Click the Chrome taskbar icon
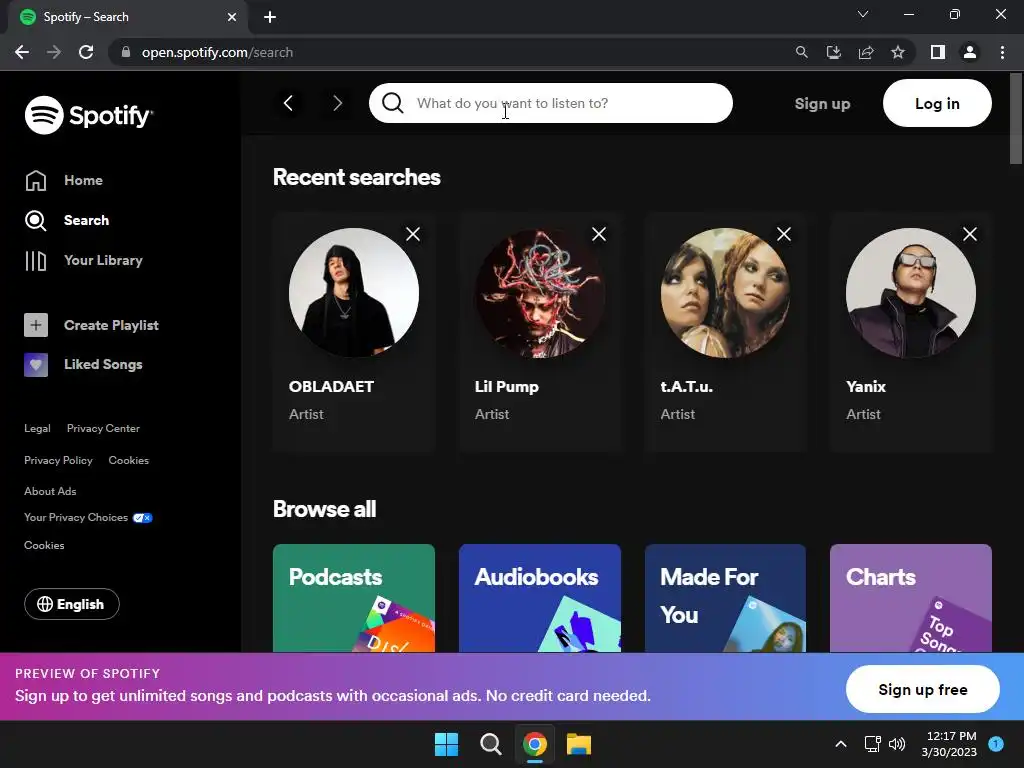 click(x=534, y=744)
